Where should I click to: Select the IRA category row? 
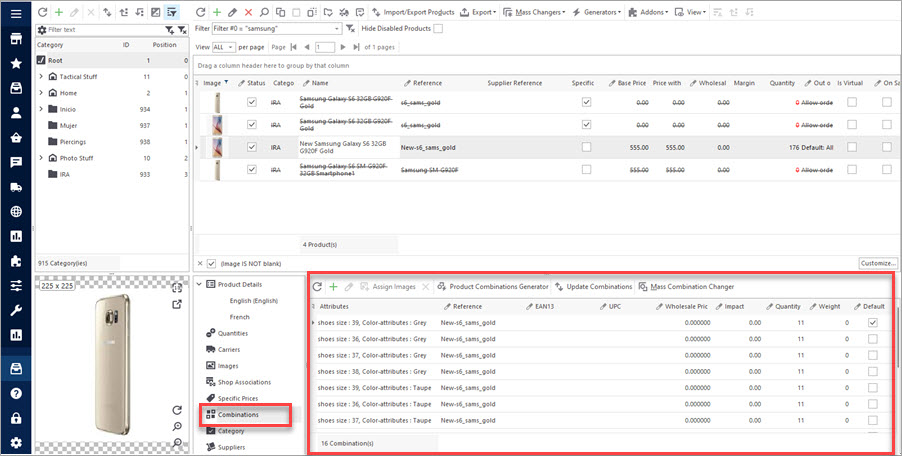click(x=112, y=174)
